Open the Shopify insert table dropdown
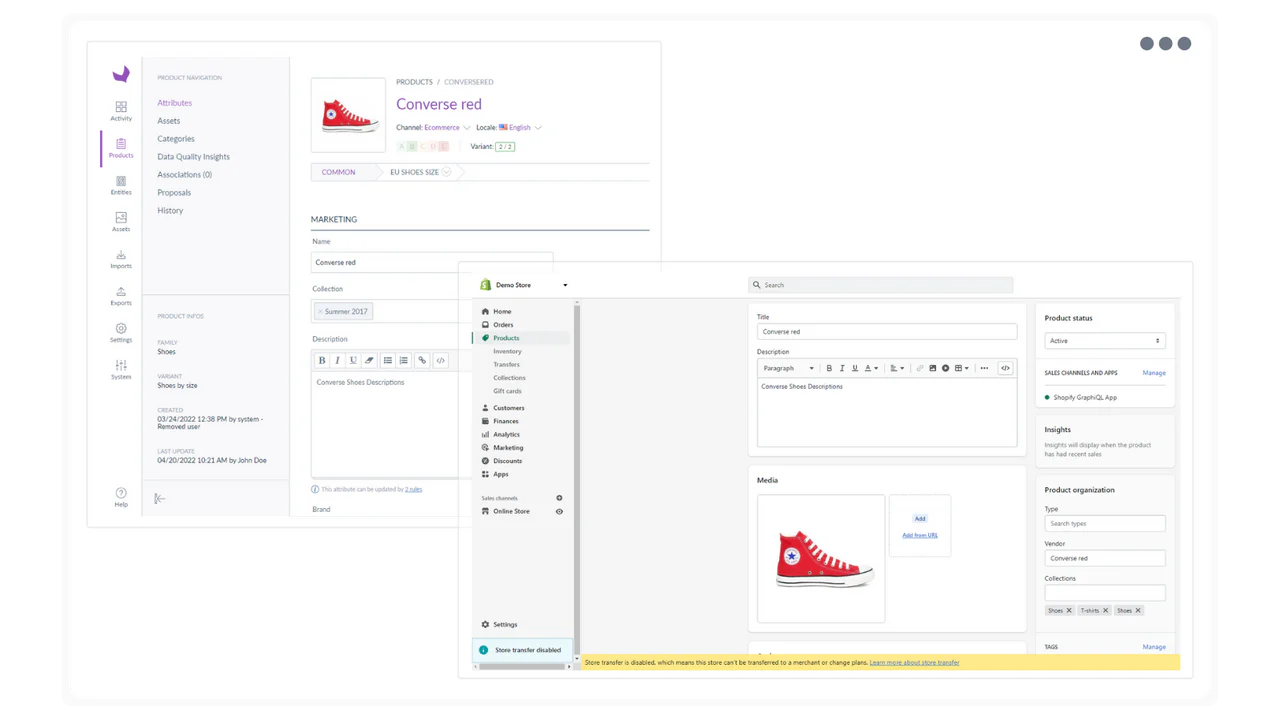This screenshot has width=1280, height=720. [961, 368]
